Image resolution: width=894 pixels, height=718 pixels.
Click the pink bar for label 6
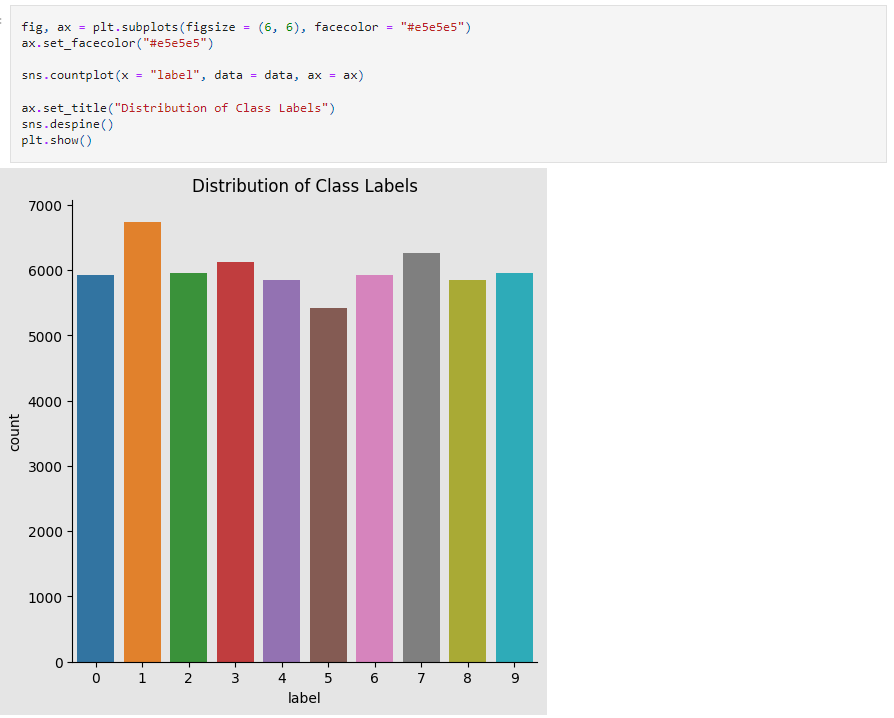[x=374, y=468]
